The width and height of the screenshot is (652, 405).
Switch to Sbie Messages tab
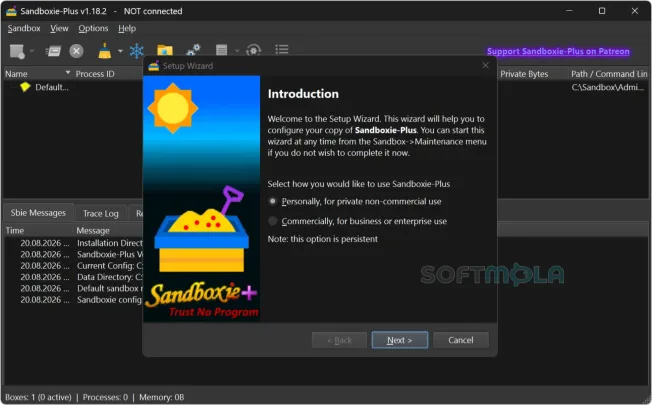(x=38, y=212)
